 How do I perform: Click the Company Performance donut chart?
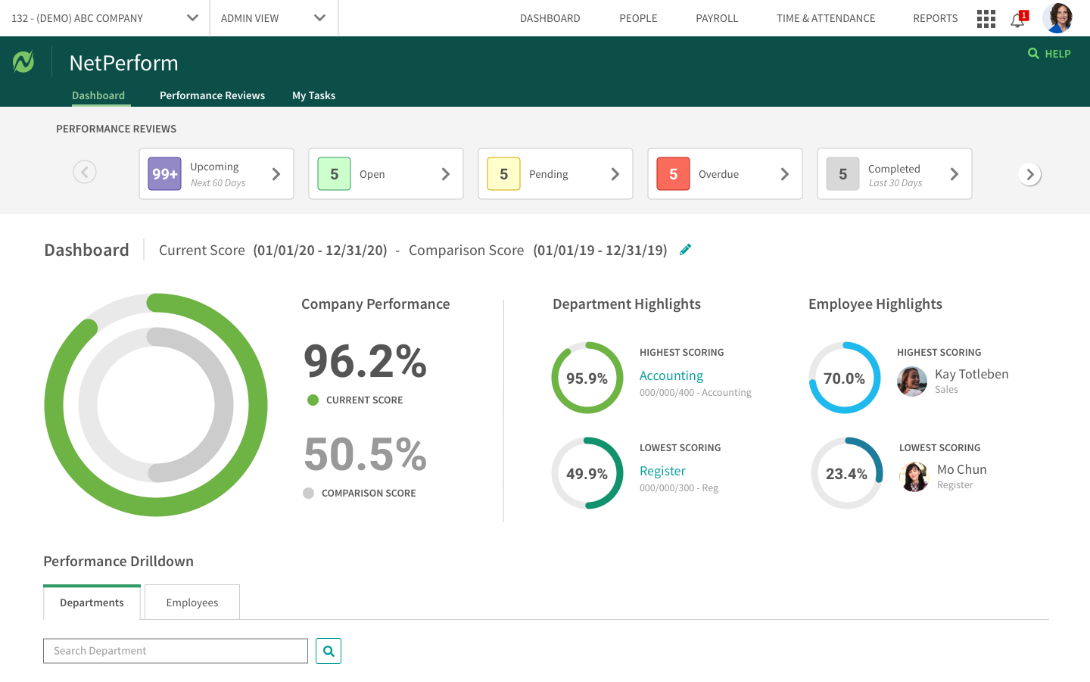(x=156, y=405)
